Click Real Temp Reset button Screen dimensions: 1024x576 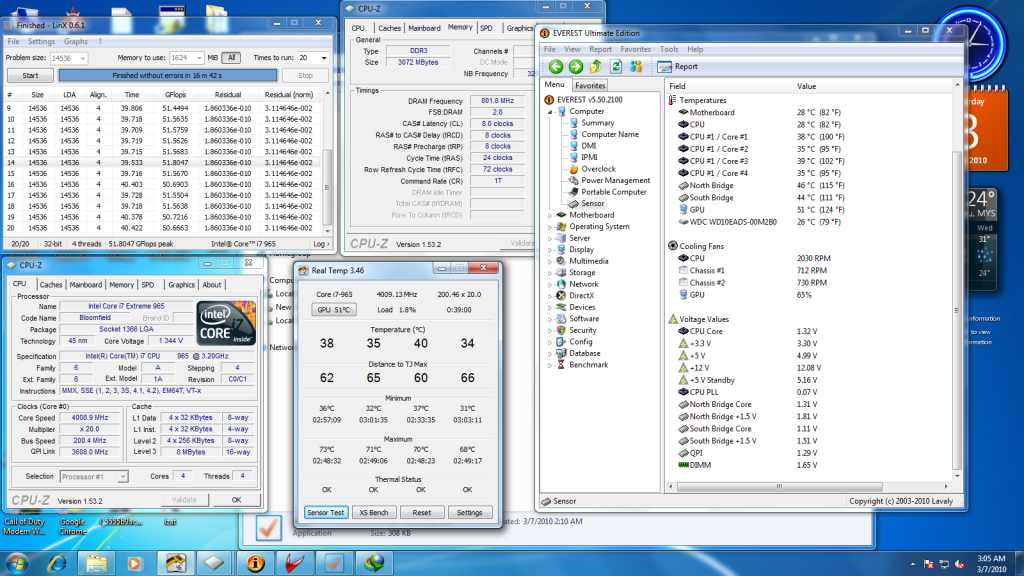click(422, 513)
